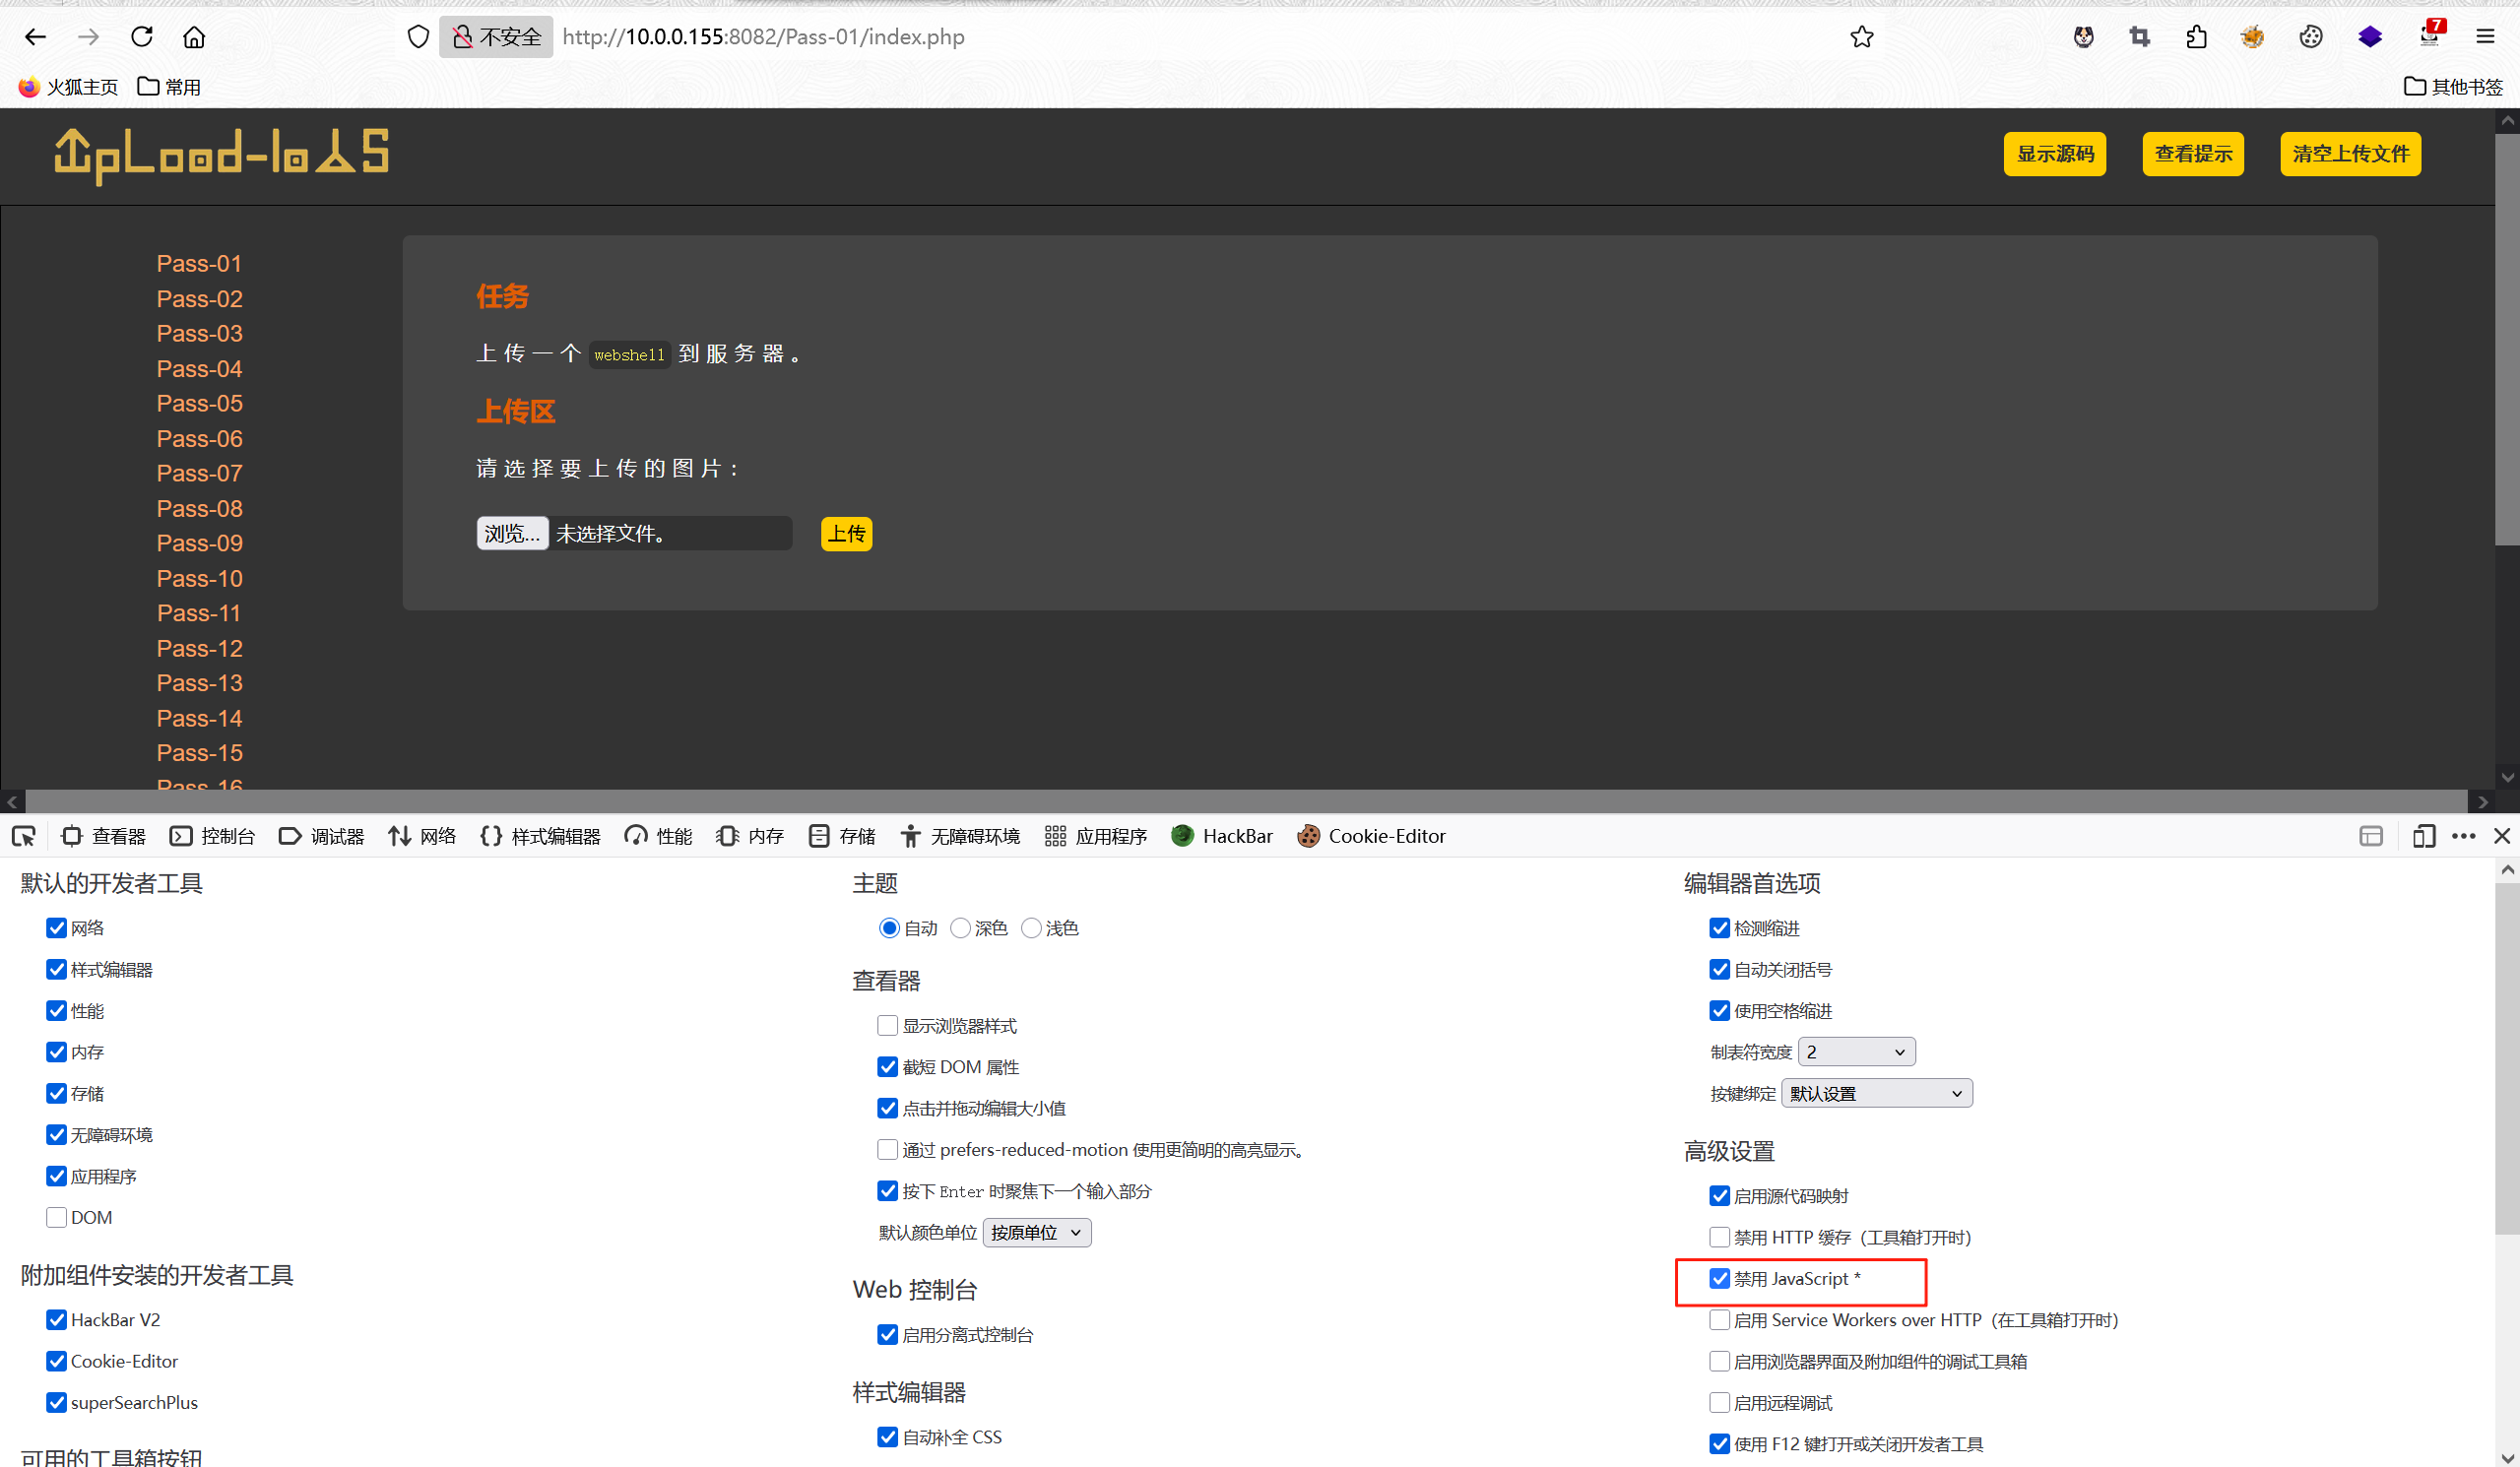Click the browser reload icon

pyautogui.click(x=142, y=37)
